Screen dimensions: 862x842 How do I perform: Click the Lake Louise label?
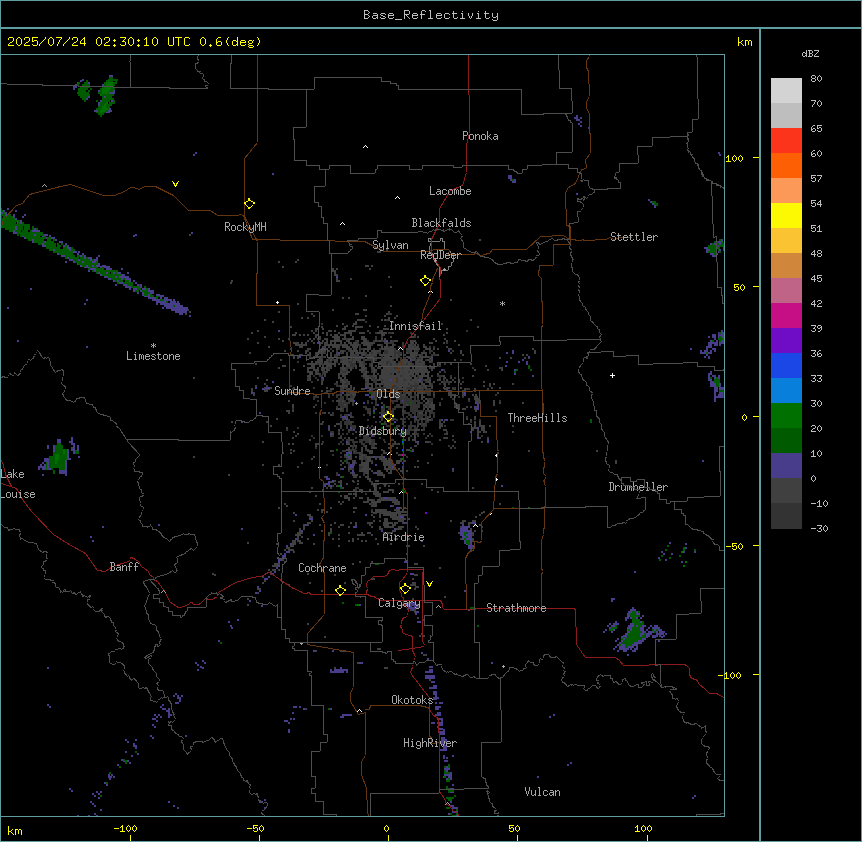coord(18,484)
